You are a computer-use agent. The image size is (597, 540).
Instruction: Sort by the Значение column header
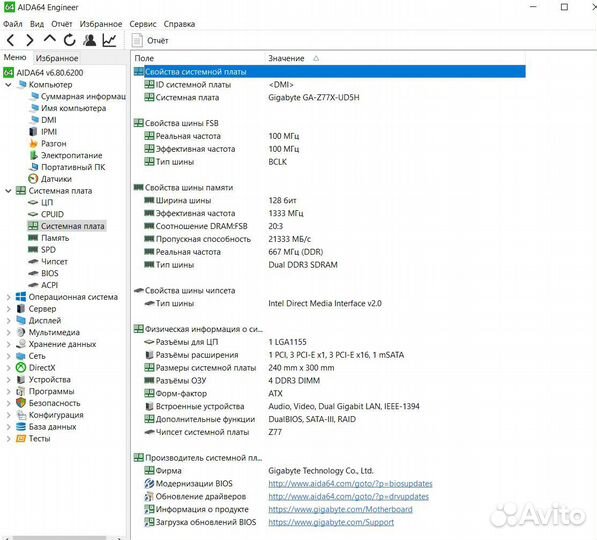click(395, 59)
